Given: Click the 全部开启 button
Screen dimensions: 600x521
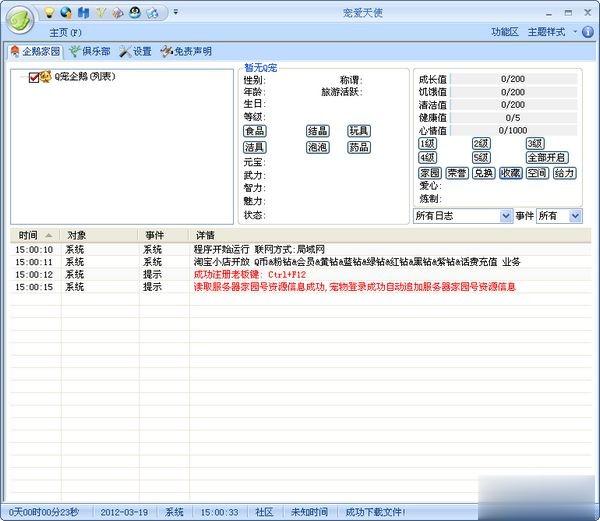Looking at the screenshot, I should pos(547,158).
